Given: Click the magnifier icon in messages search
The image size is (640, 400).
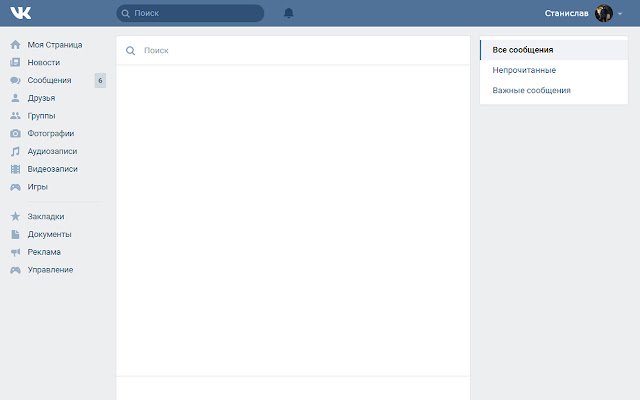Looking at the screenshot, I should pyautogui.click(x=131, y=51).
